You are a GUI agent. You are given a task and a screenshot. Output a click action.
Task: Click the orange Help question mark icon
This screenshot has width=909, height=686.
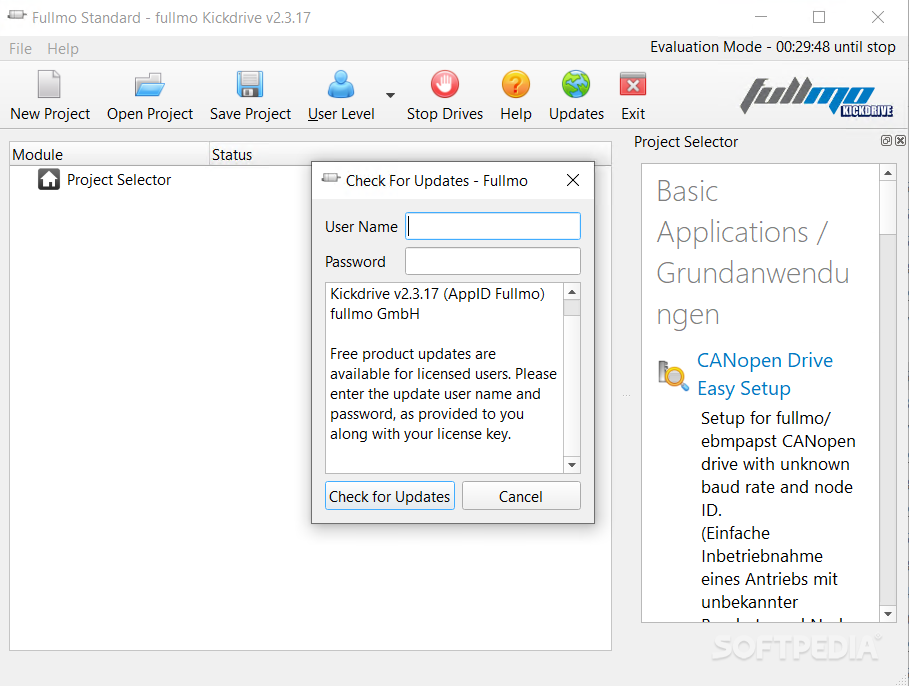pyautogui.click(x=515, y=84)
